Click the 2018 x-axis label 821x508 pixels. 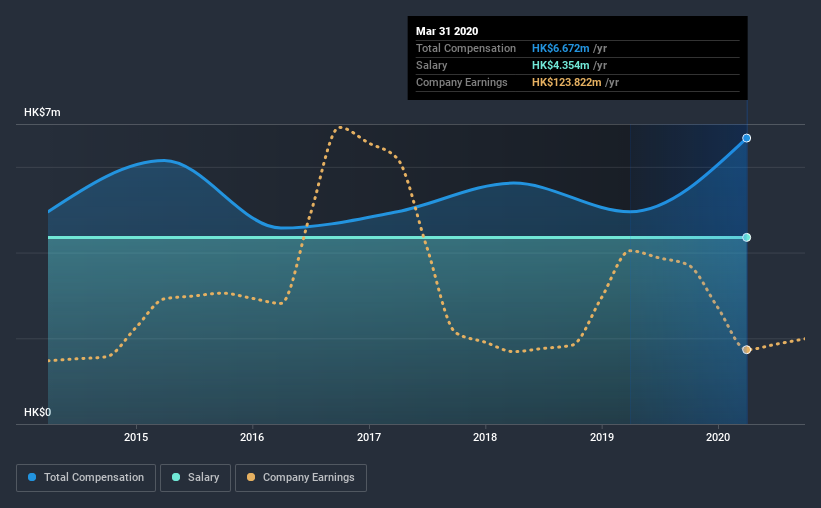pos(485,437)
